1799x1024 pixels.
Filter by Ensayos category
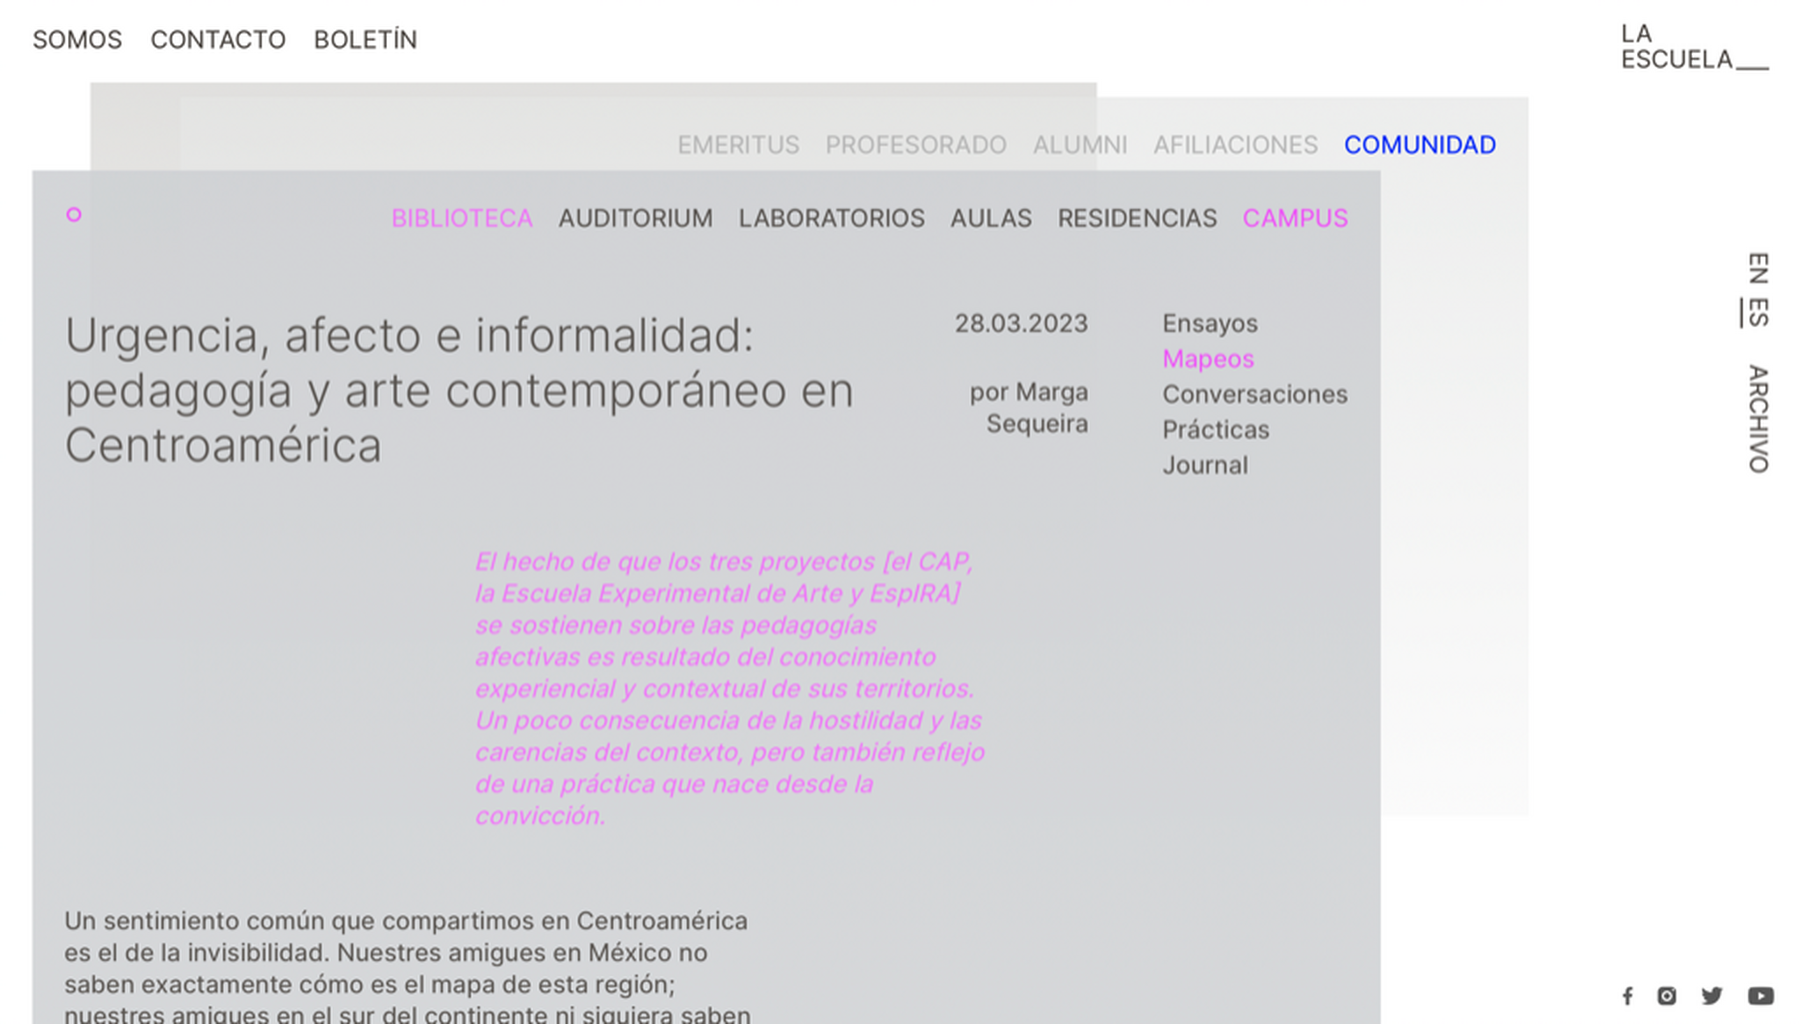tap(1209, 323)
